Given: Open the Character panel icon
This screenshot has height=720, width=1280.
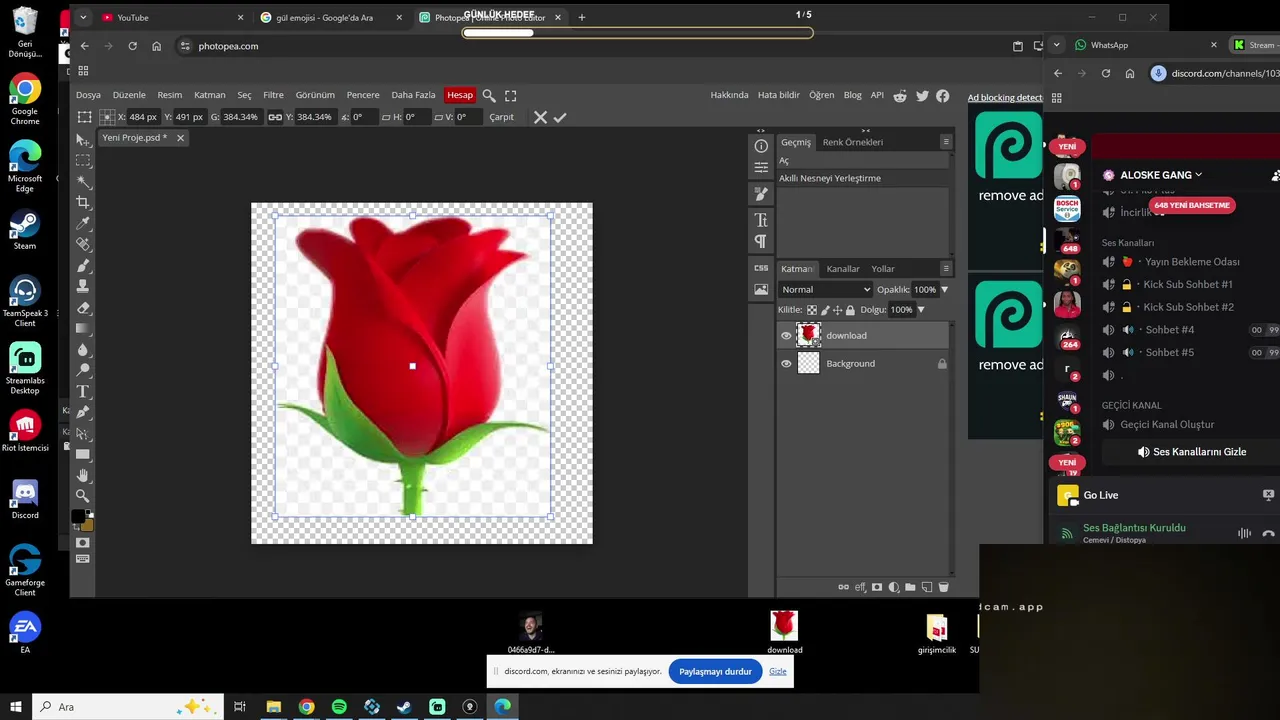Looking at the screenshot, I should [x=761, y=220].
